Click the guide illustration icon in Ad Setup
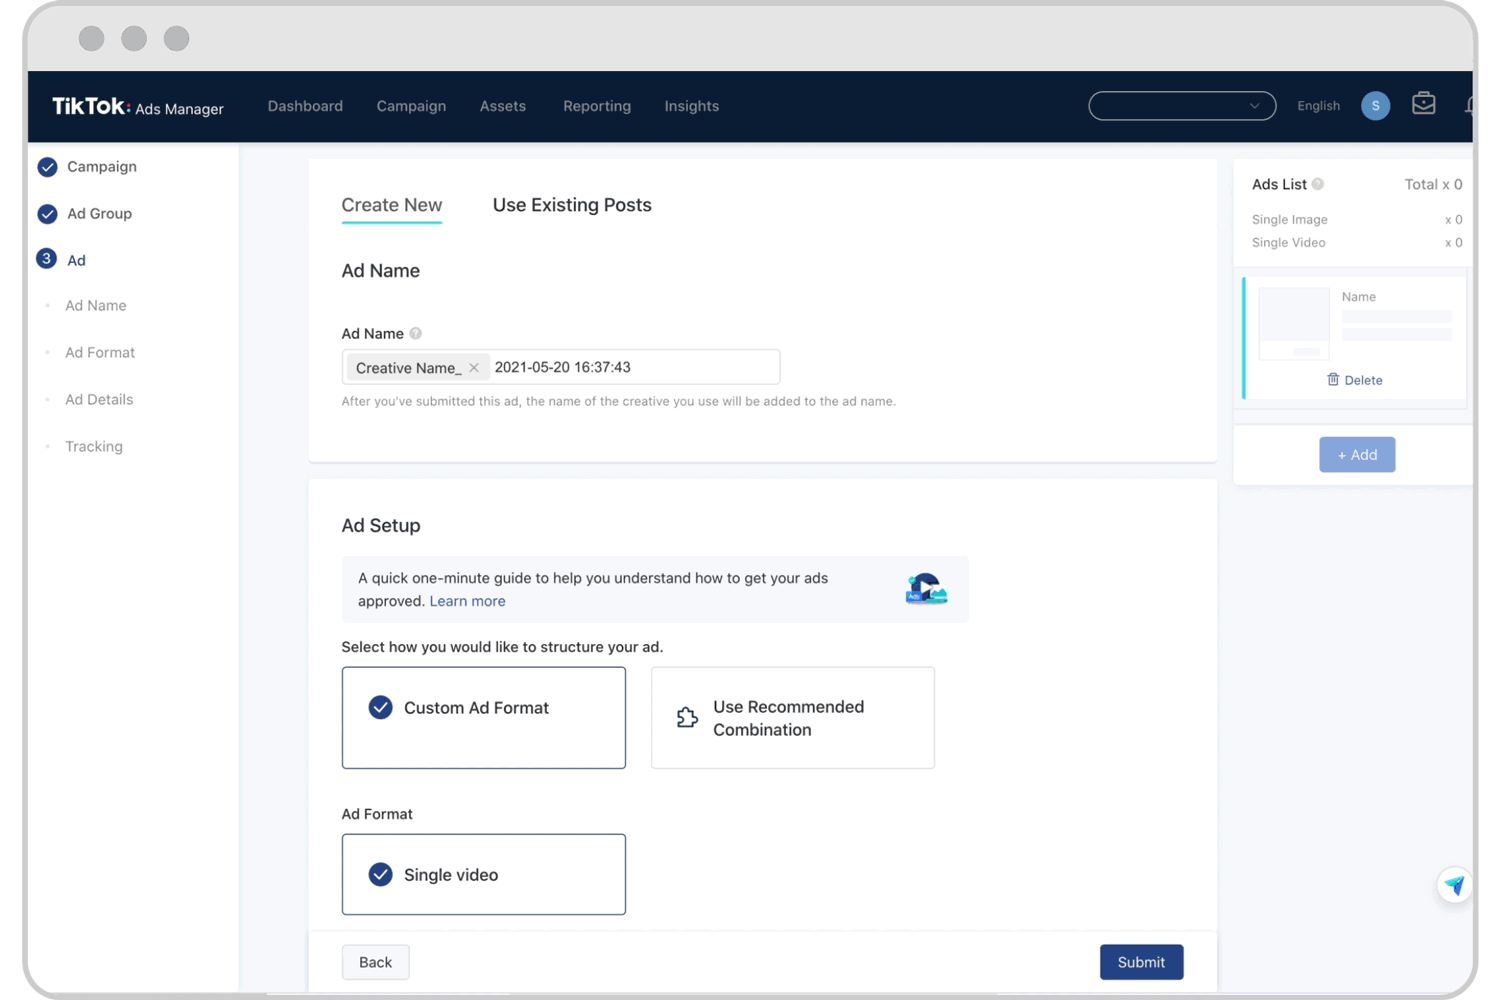 click(926, 589)
